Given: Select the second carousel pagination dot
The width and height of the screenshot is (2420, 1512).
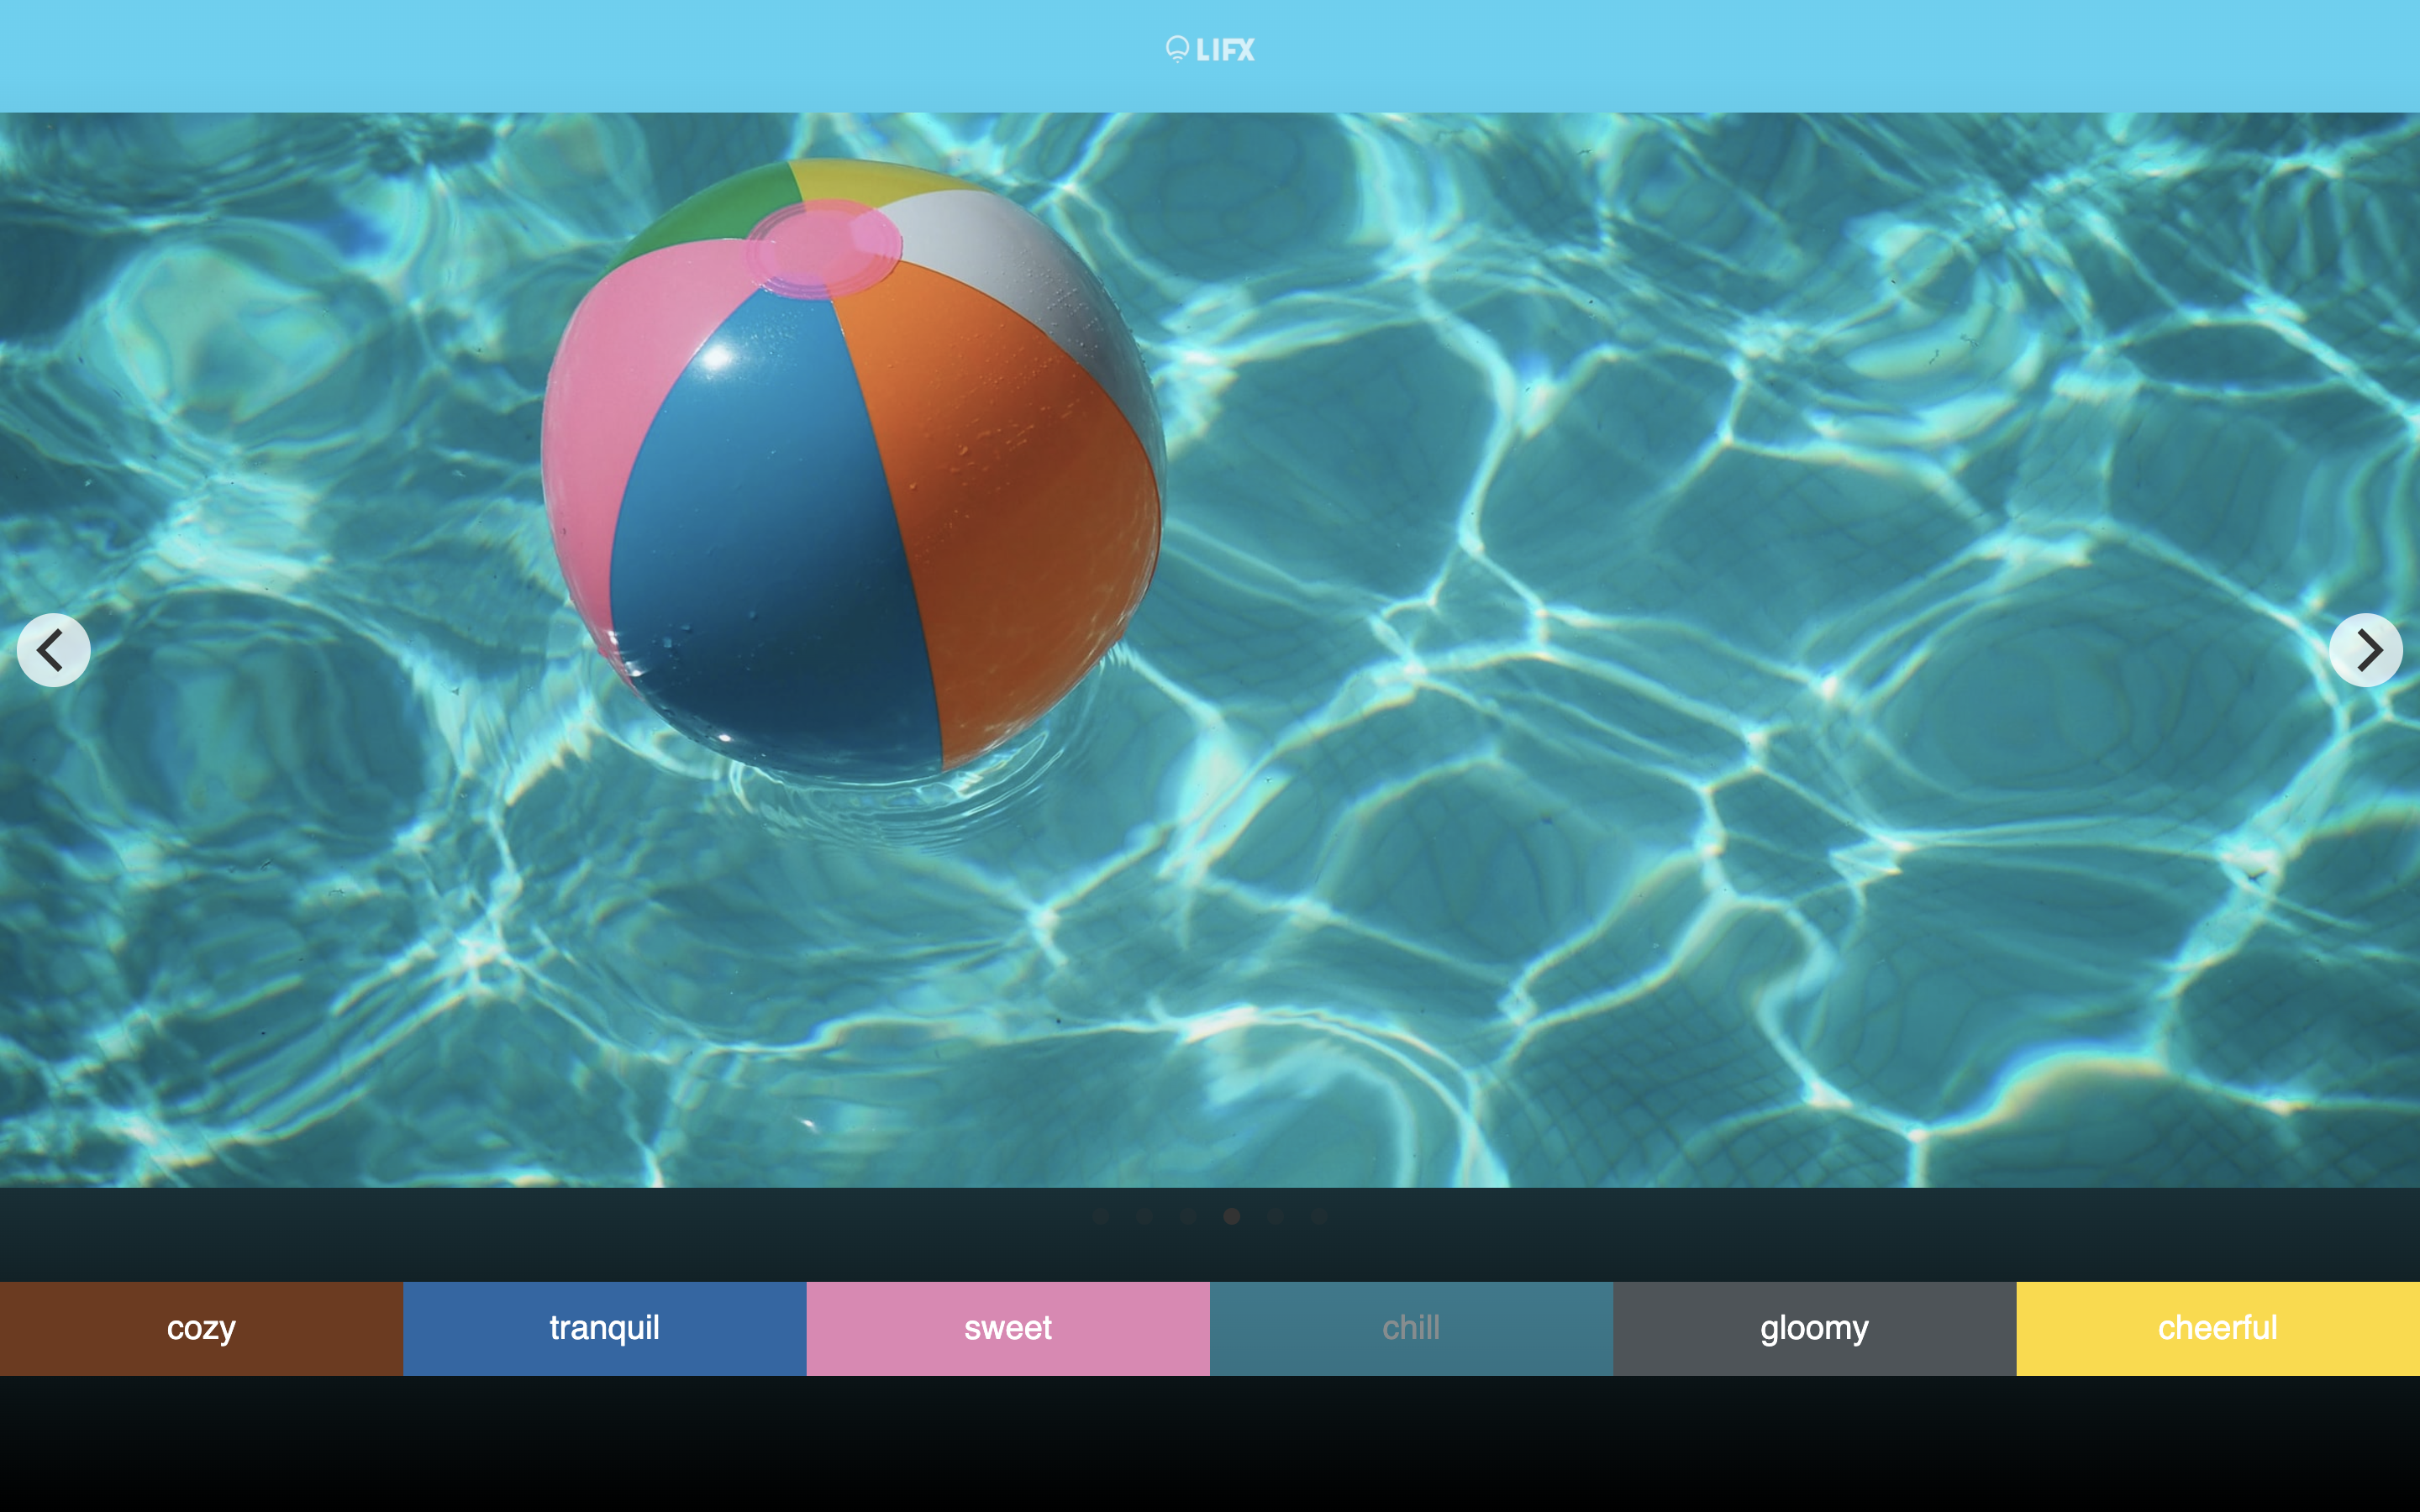Looking at the screenshot, I should 1145,1216.
